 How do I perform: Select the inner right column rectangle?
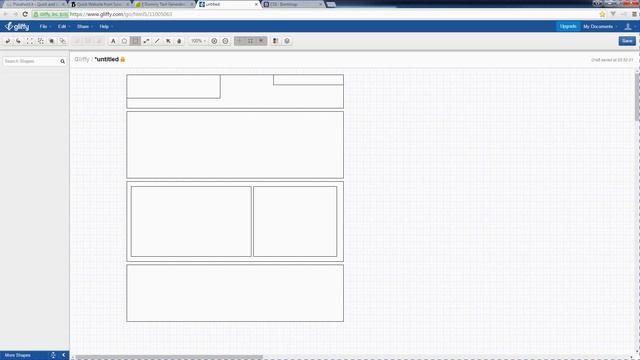point(295,222)
